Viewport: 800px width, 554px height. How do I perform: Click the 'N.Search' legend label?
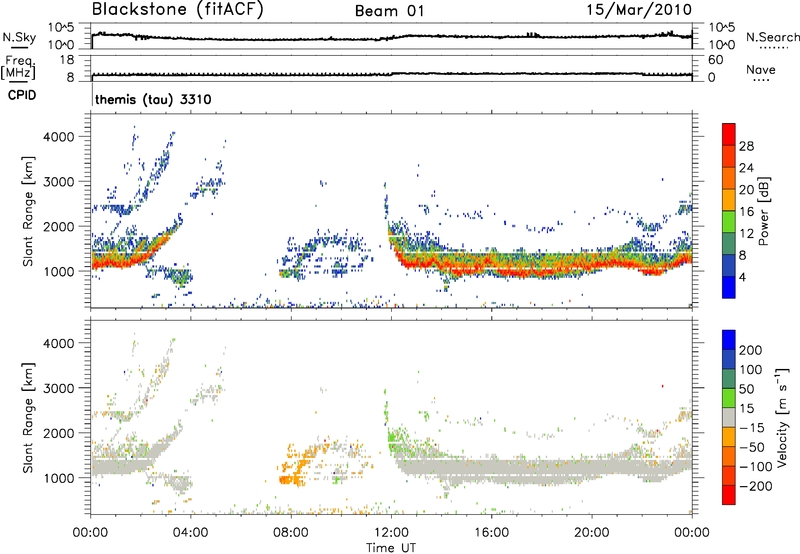click(772, 37)
